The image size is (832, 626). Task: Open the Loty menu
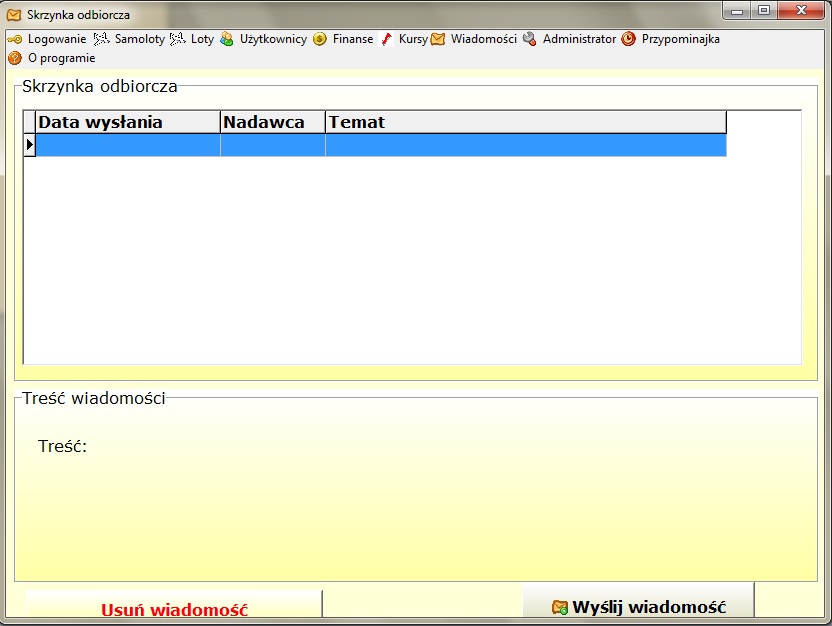[x=202, y=39]
